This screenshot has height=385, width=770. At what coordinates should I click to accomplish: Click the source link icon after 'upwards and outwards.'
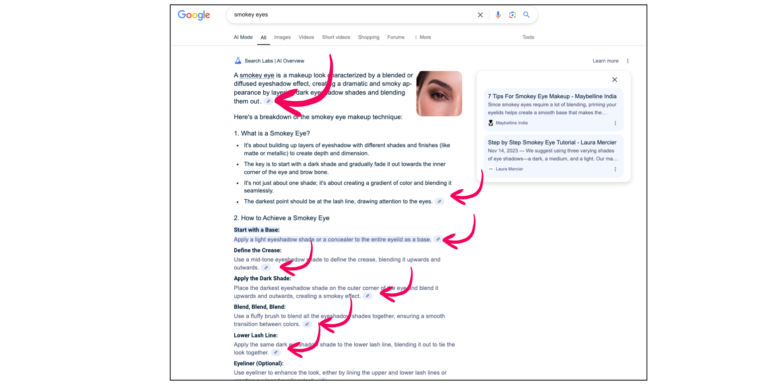[266, 268]
